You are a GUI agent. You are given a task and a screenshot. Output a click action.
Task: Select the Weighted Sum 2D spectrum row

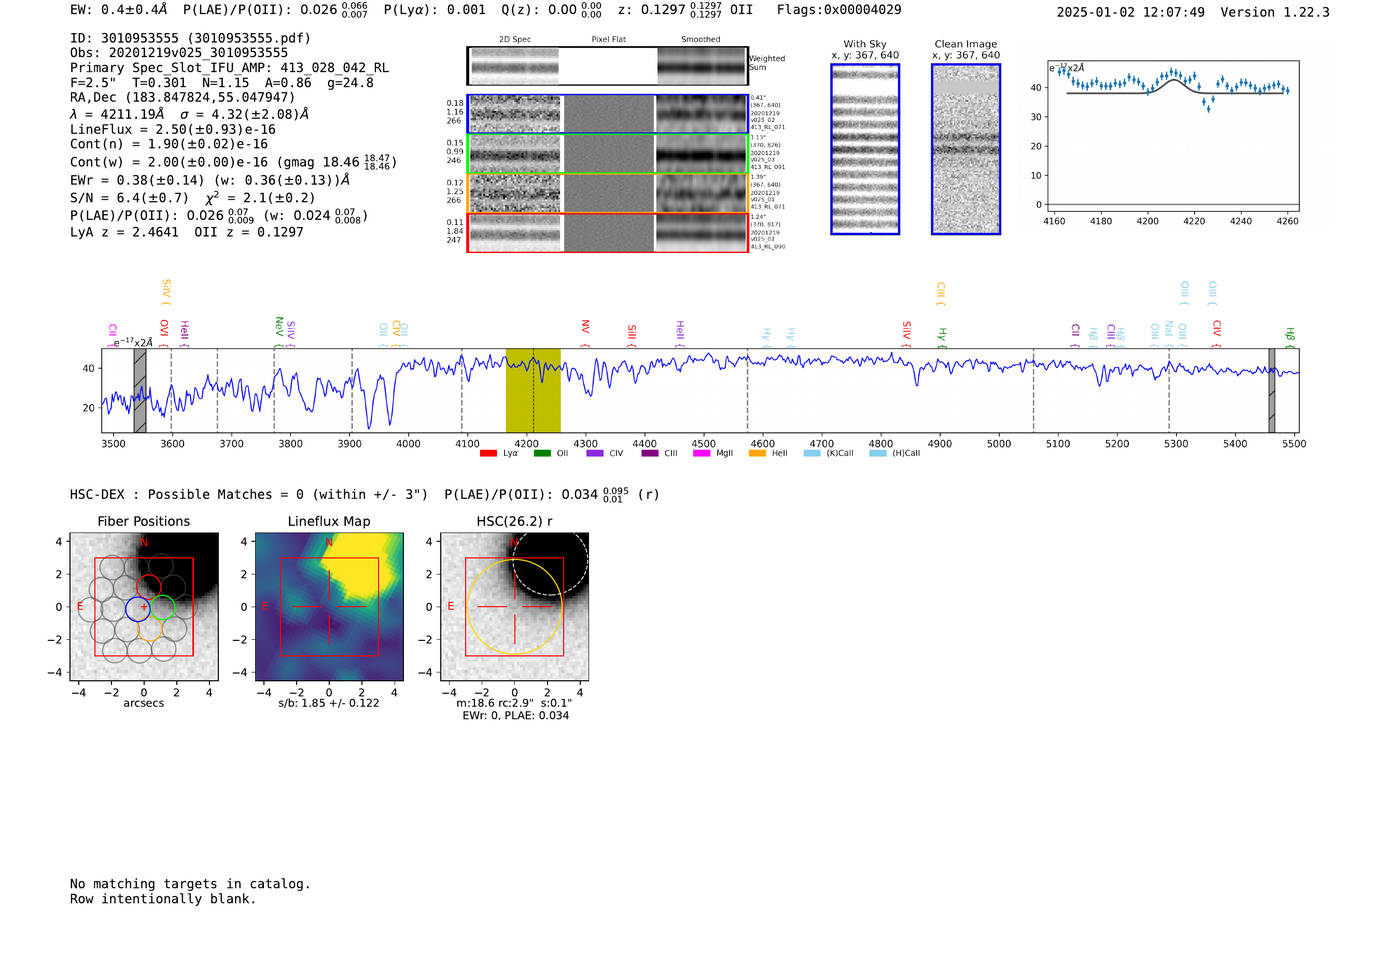608,66
